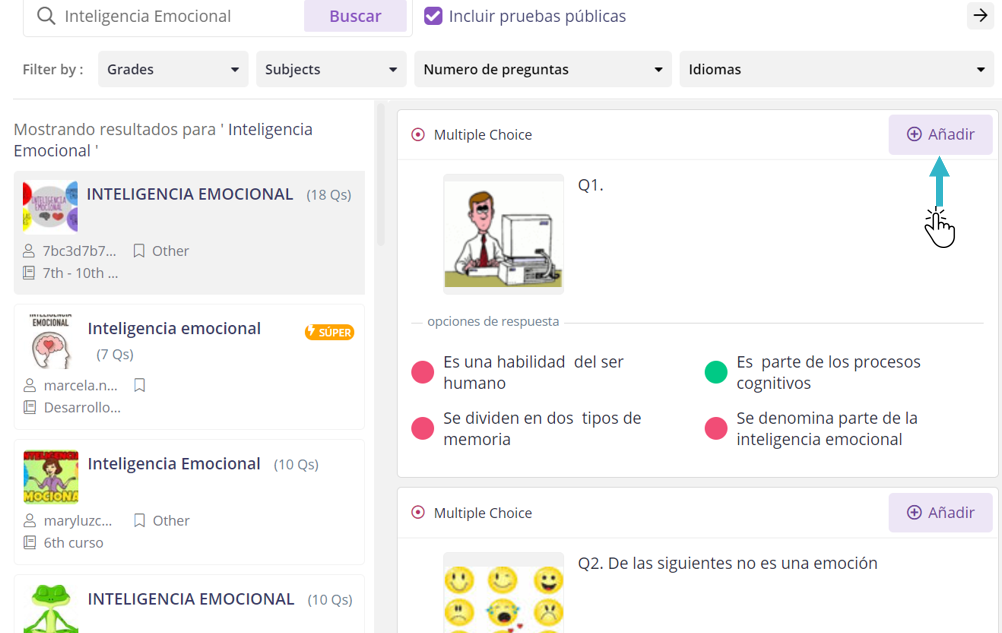Open the Idiomas language dropdown
Image resolution: width=1002 pixels, height=633 pixels.
835,70
